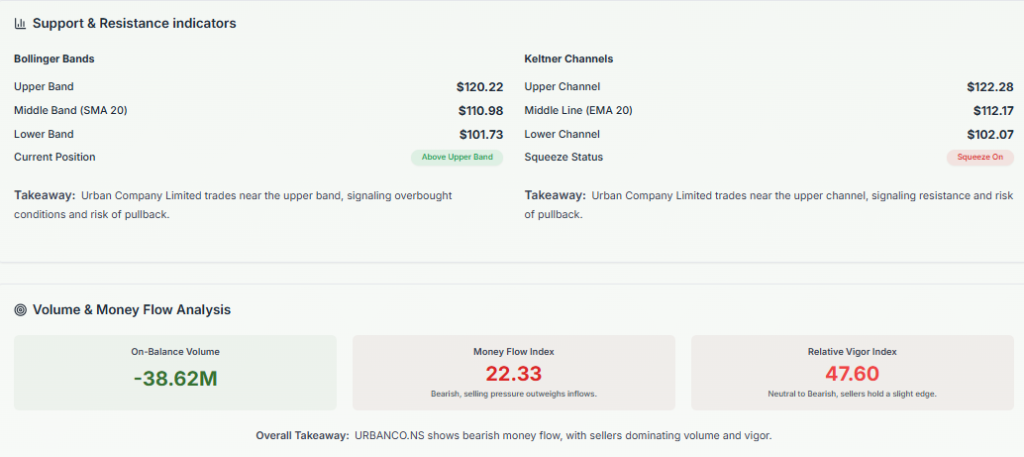
Task: Click the Volume & Money Flow target icon
Action: [x=20, y=310]
